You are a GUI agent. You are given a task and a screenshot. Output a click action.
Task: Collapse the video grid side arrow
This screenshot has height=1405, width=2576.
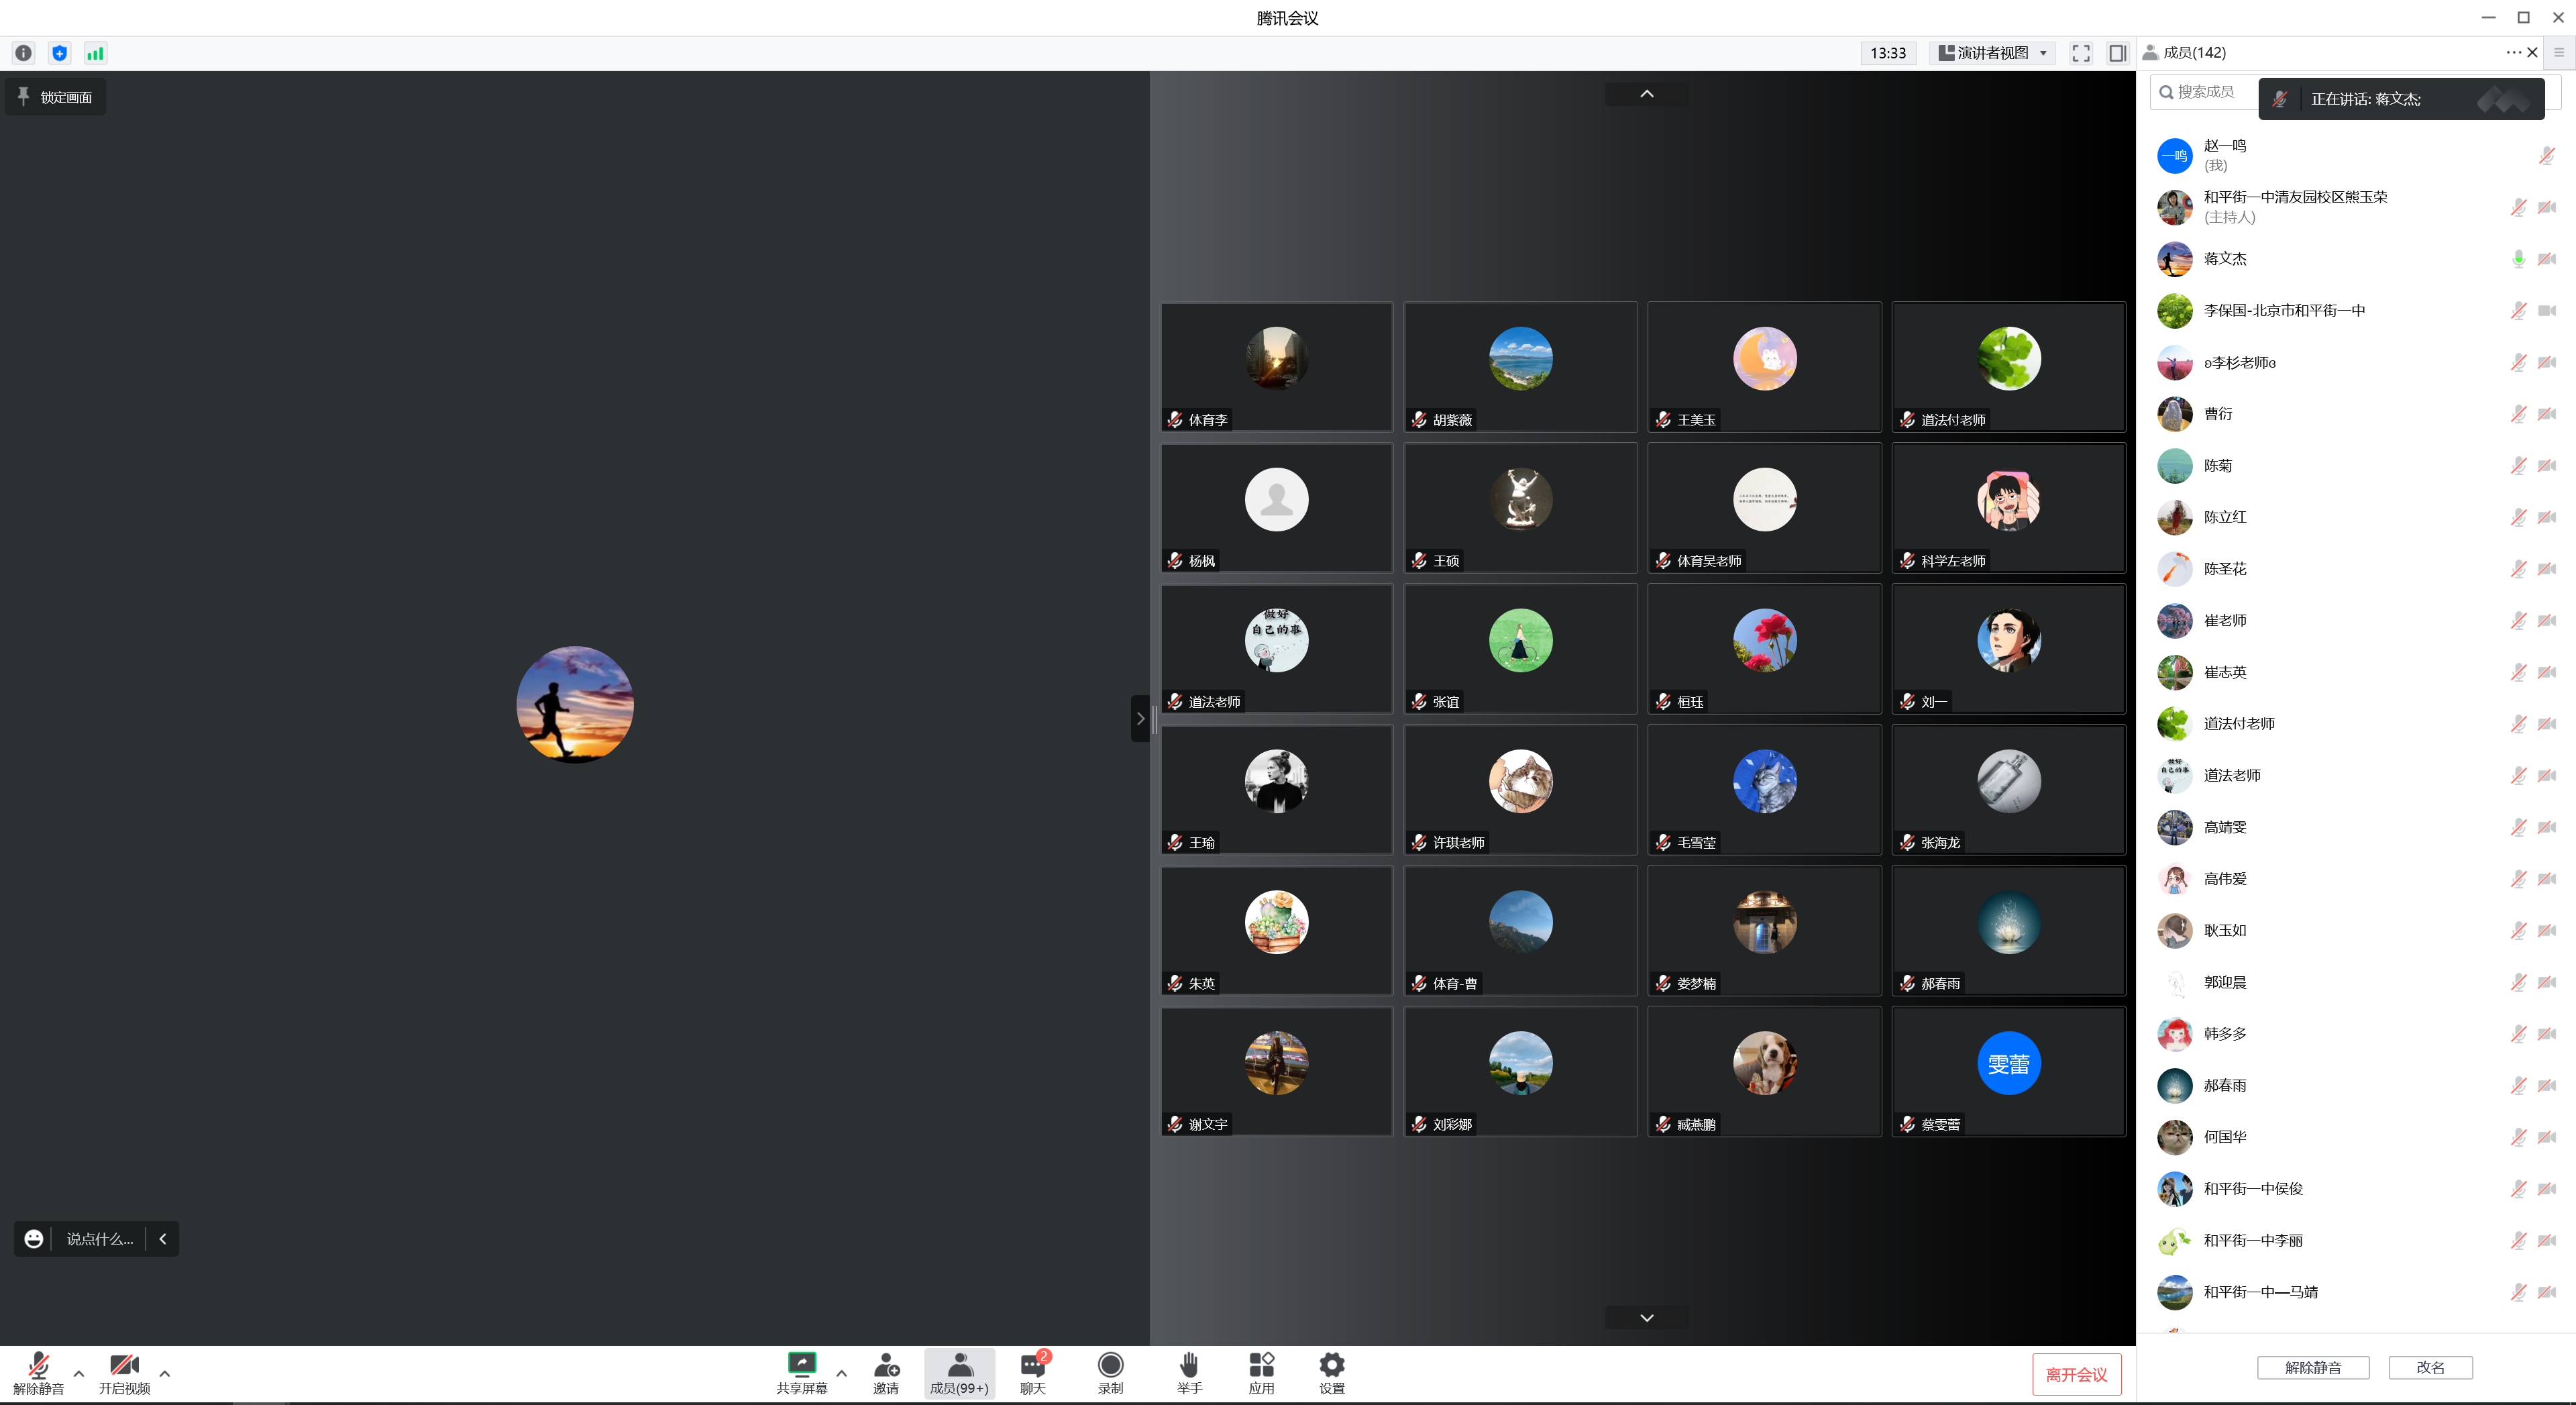click(x=1140, y=718)
